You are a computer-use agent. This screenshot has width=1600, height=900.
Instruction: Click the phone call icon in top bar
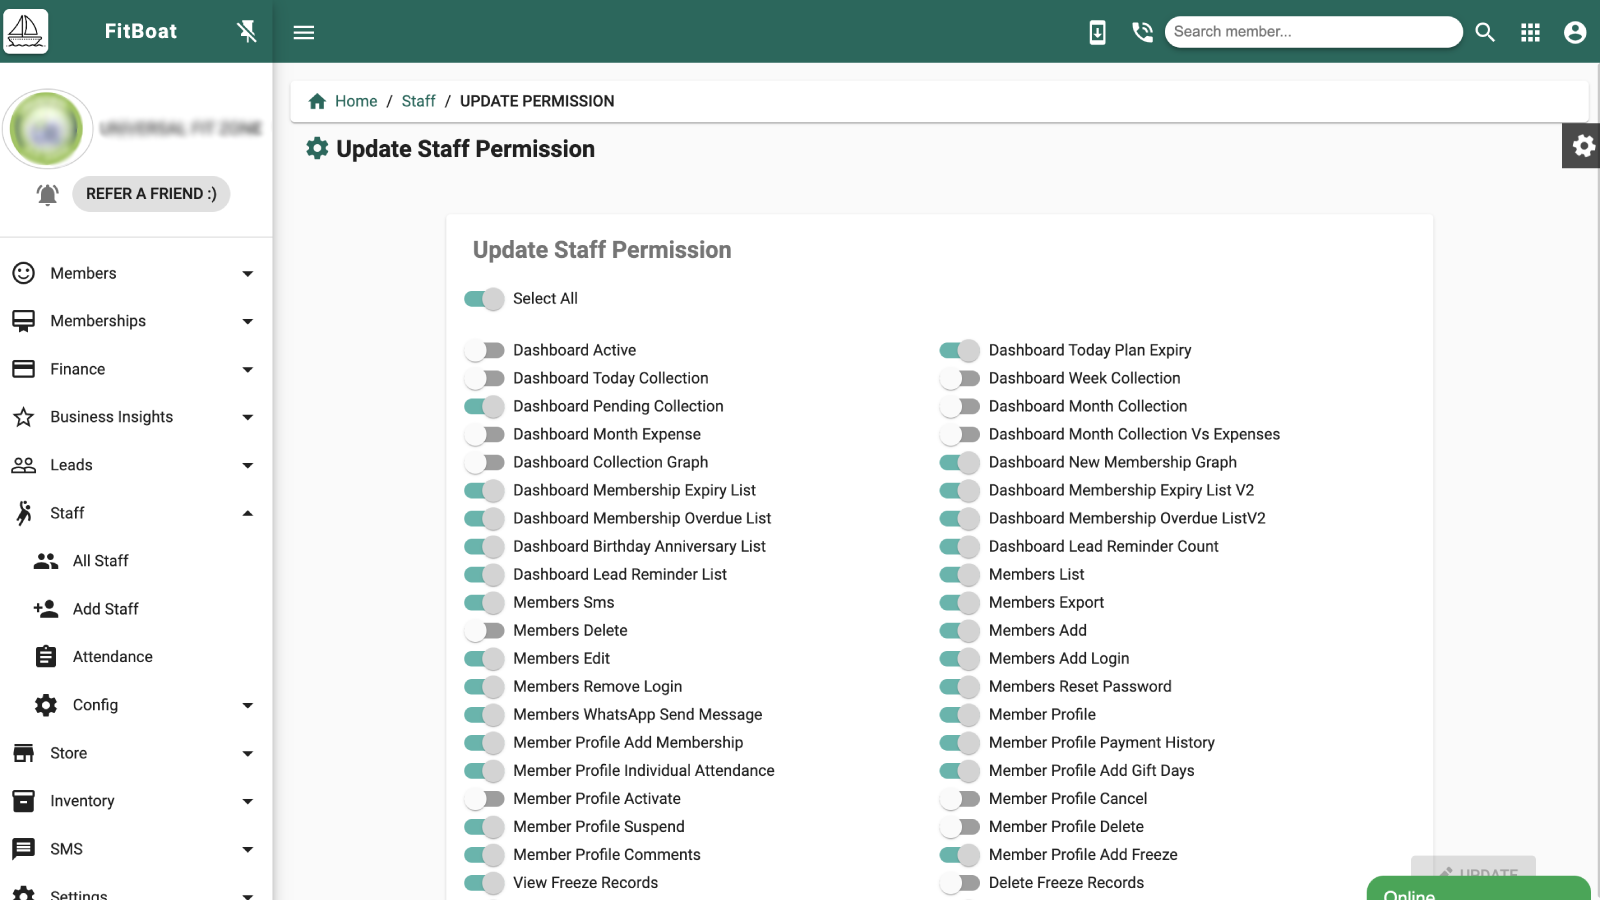point(1141,31)
